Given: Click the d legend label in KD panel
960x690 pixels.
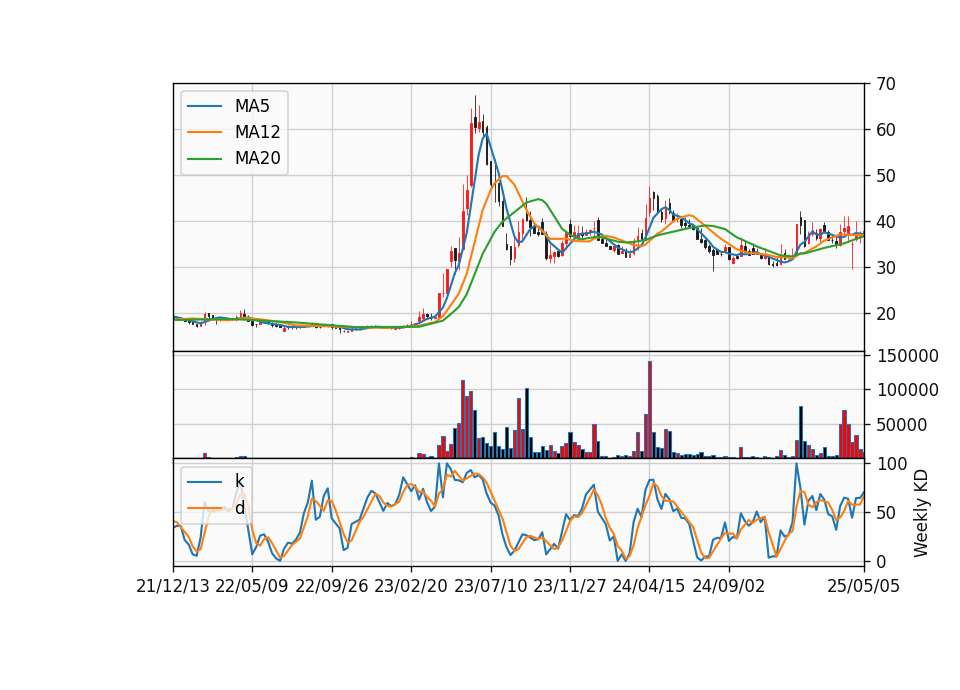Looking at the screenshot, I should pos(239,508).
